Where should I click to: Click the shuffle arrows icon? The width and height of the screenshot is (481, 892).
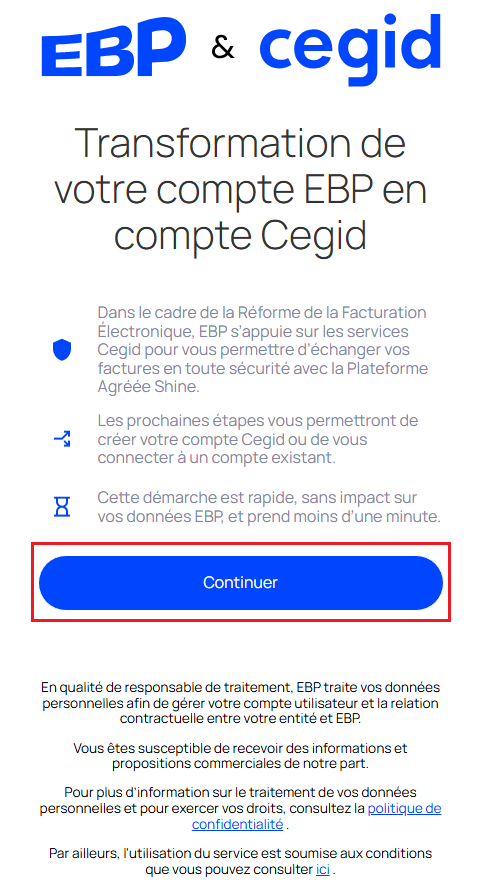62,439
